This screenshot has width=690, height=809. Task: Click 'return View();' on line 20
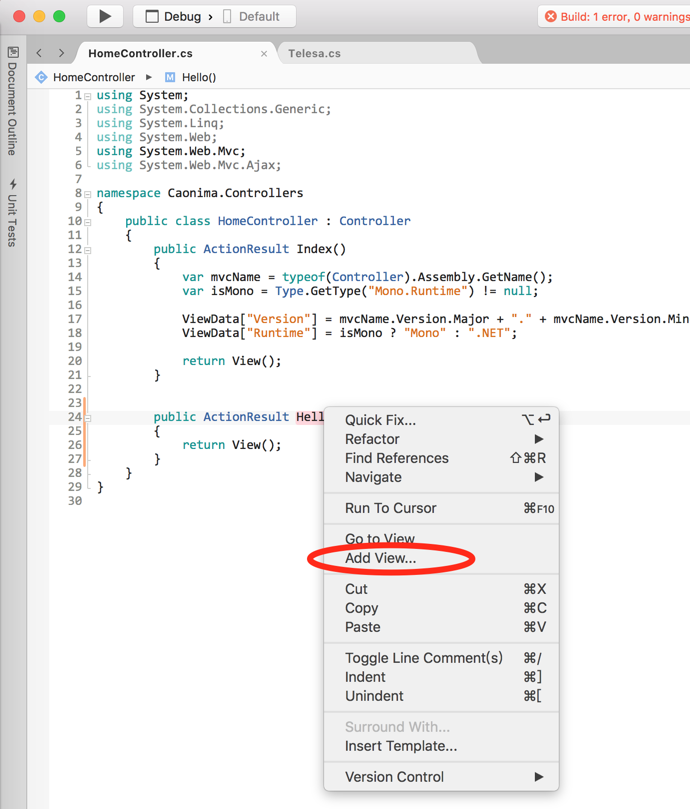232,361
